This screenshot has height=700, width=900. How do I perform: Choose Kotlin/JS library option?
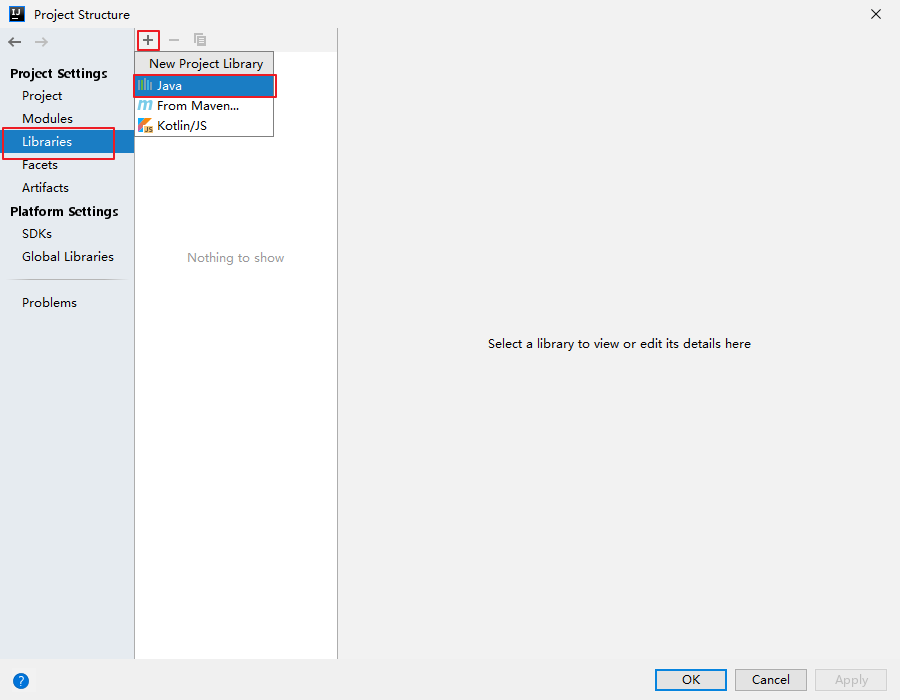(x=204, y=126)
